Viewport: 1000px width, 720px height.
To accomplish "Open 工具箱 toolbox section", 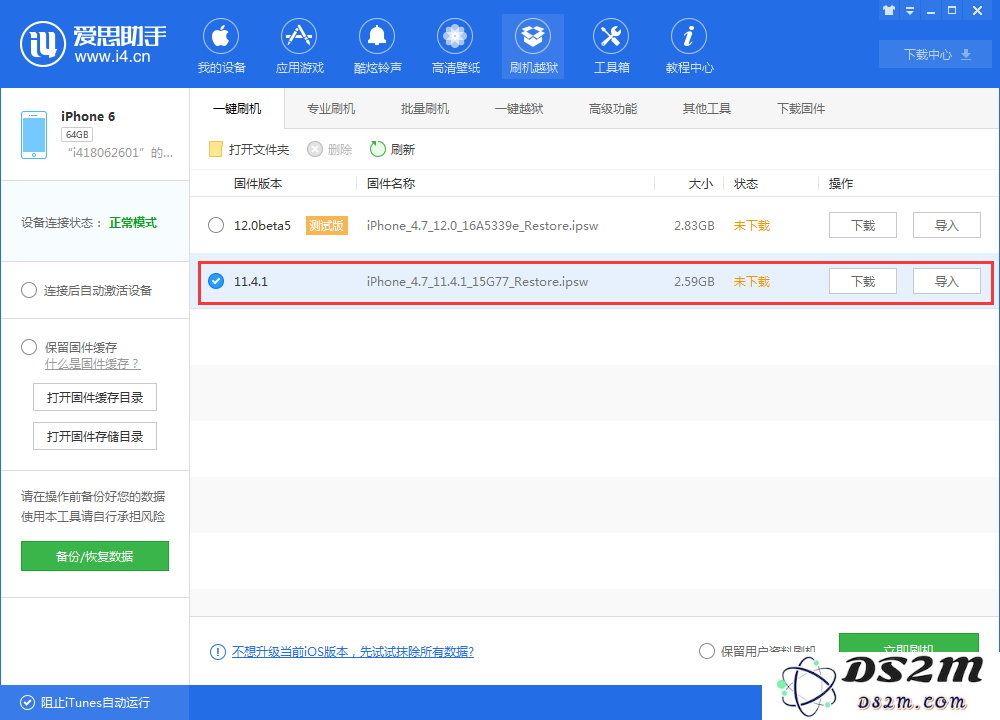I will (611, 46).
